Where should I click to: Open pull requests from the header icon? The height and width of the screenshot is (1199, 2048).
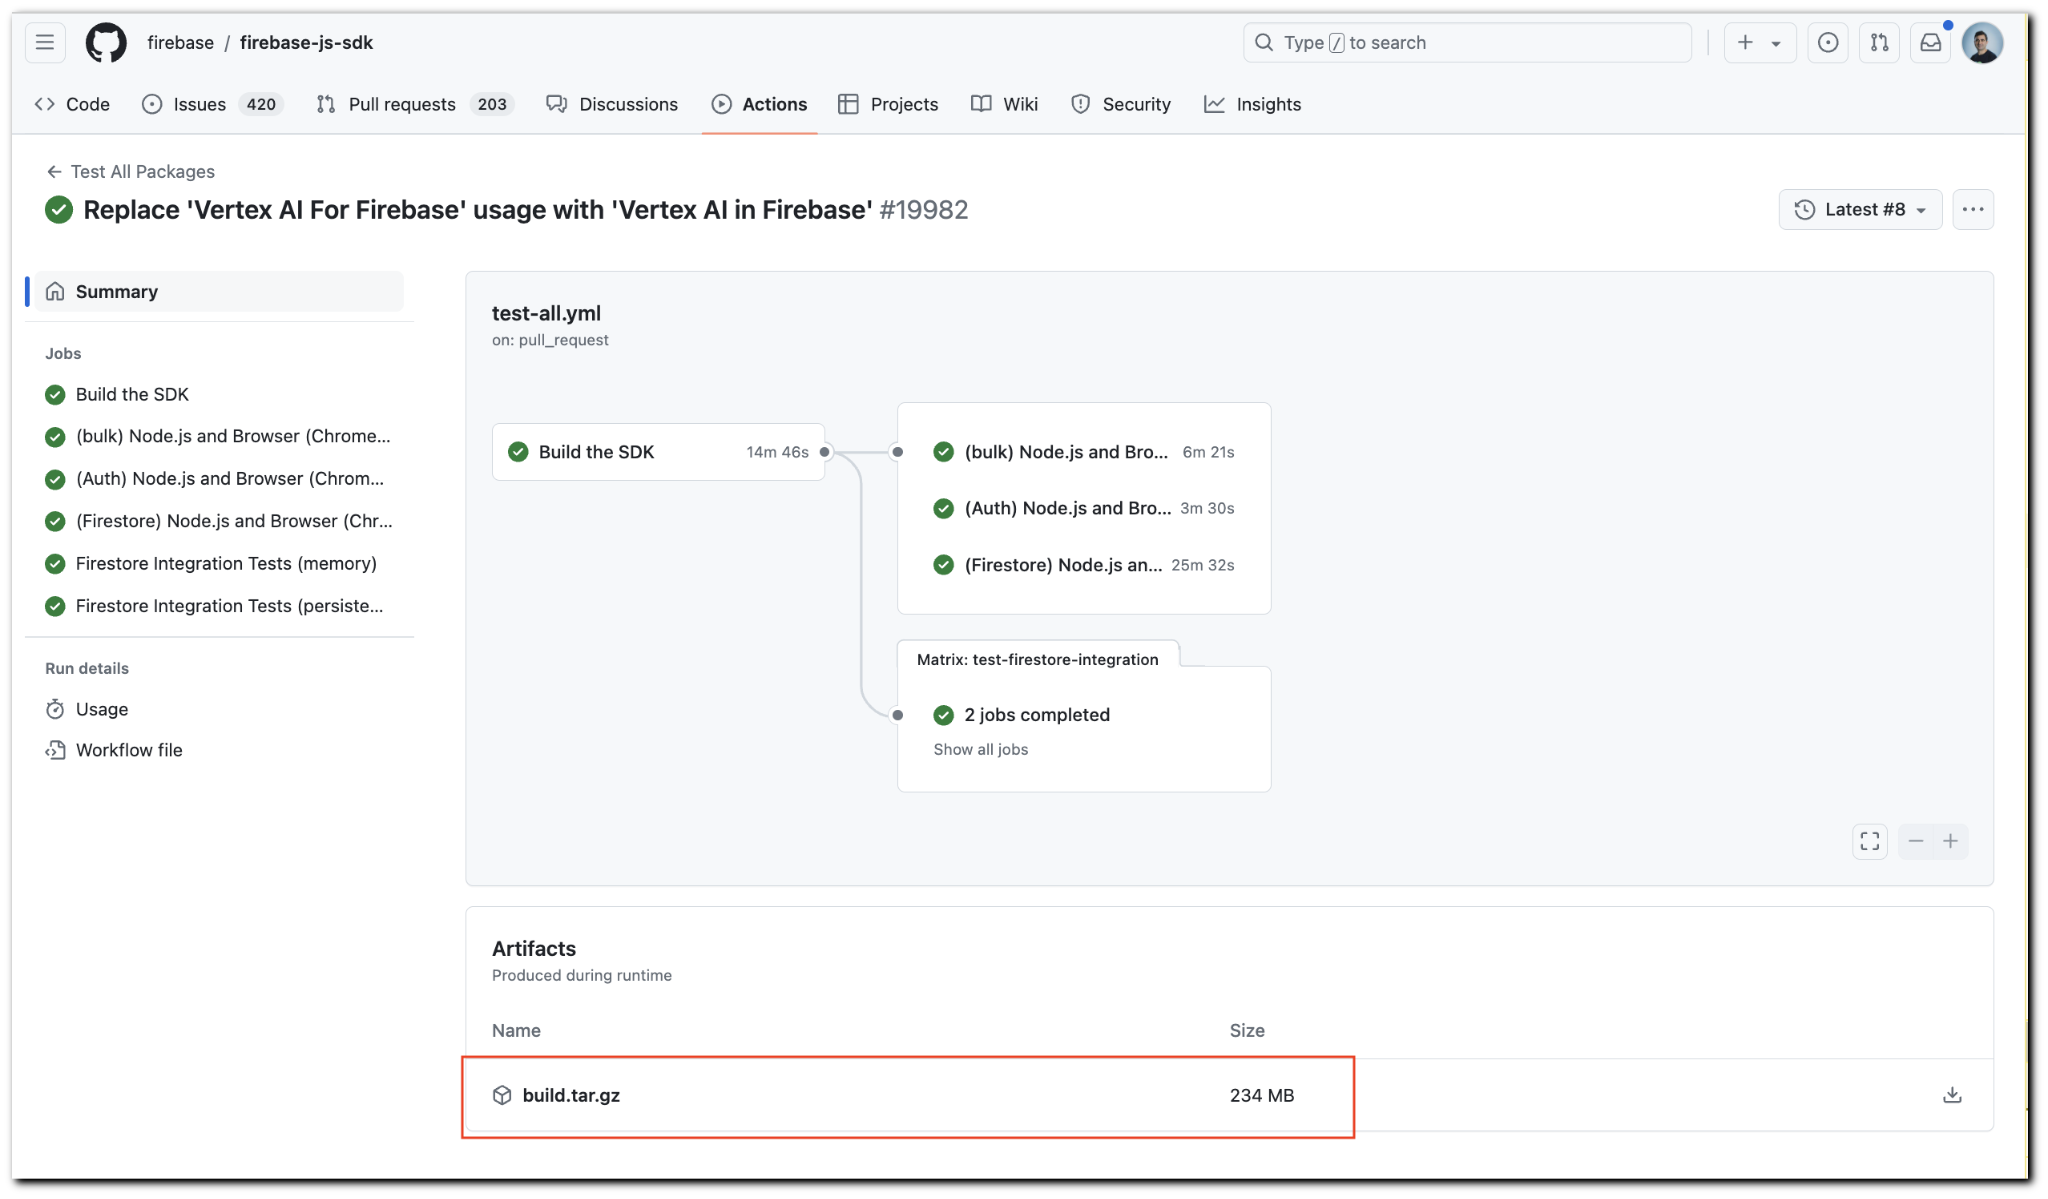pos(1880,42)
